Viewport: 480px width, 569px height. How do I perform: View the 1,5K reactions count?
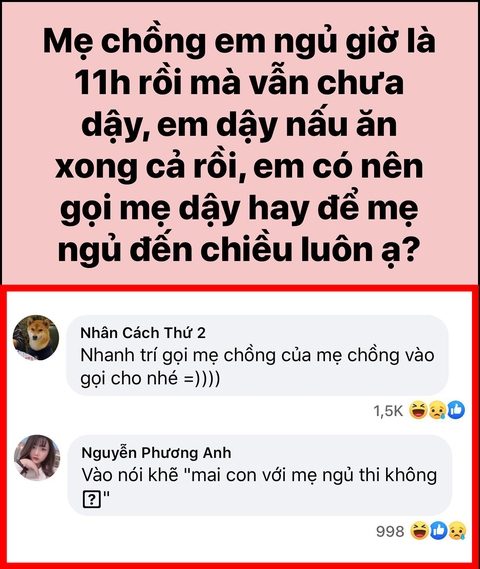tap(388, 411)
